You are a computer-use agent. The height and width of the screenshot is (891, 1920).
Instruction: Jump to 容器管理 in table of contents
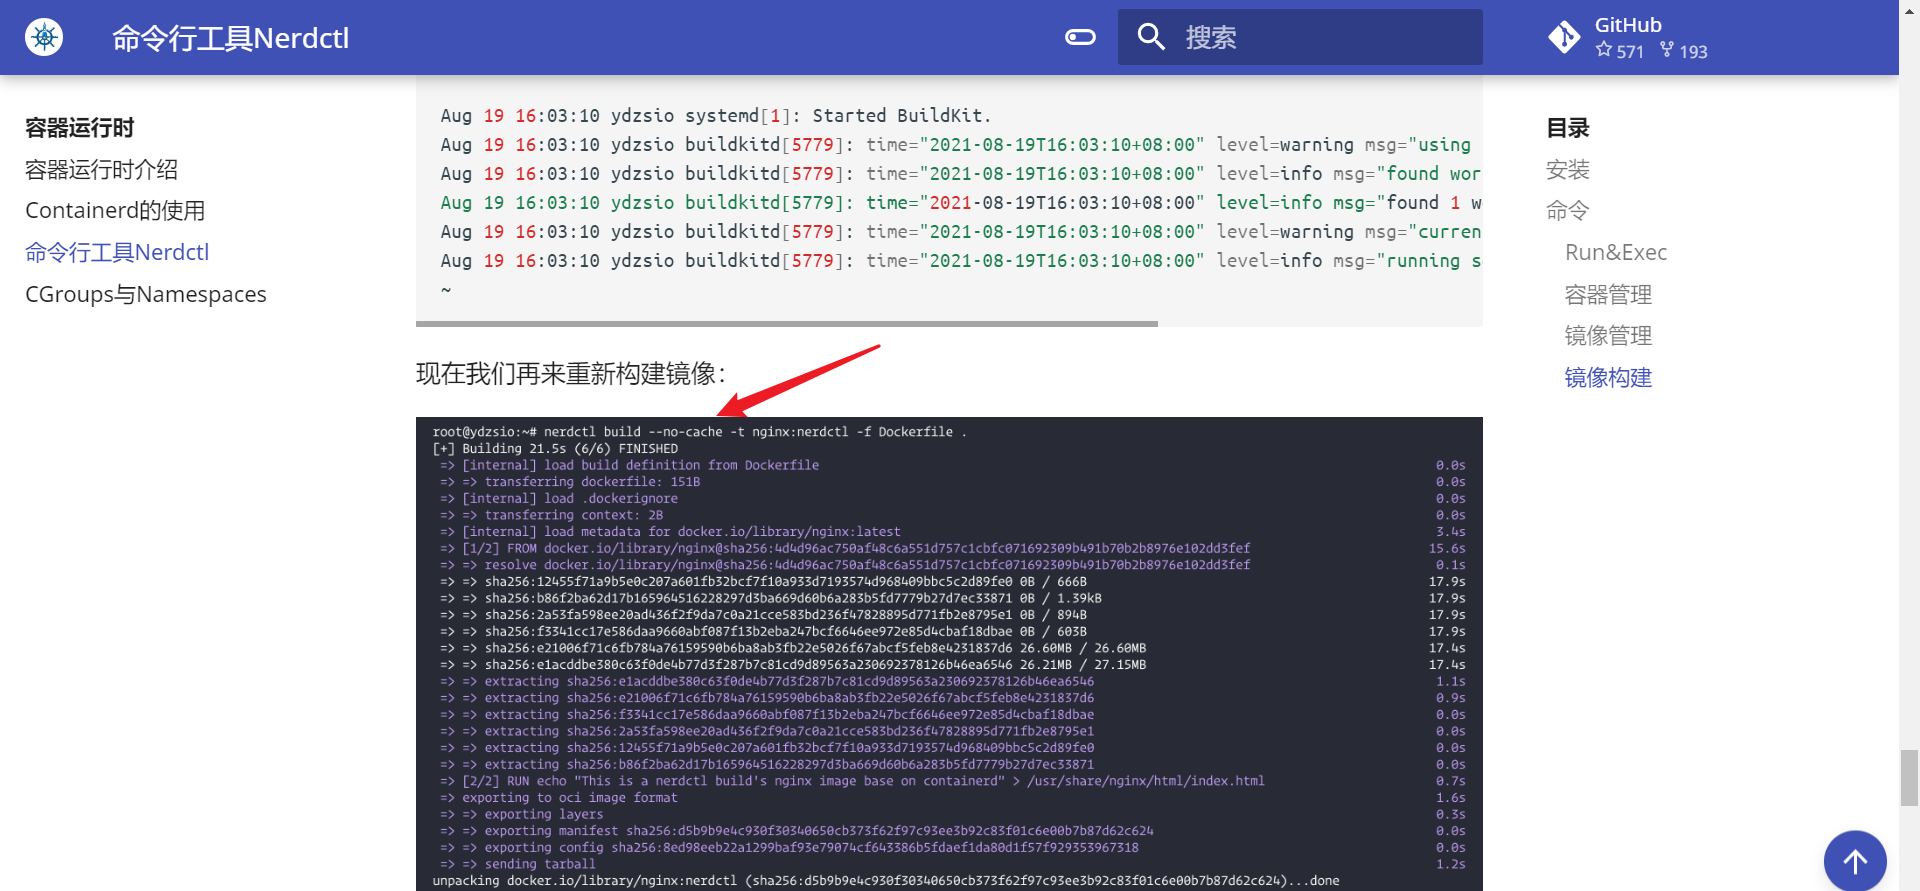(x=1608, y=295)
